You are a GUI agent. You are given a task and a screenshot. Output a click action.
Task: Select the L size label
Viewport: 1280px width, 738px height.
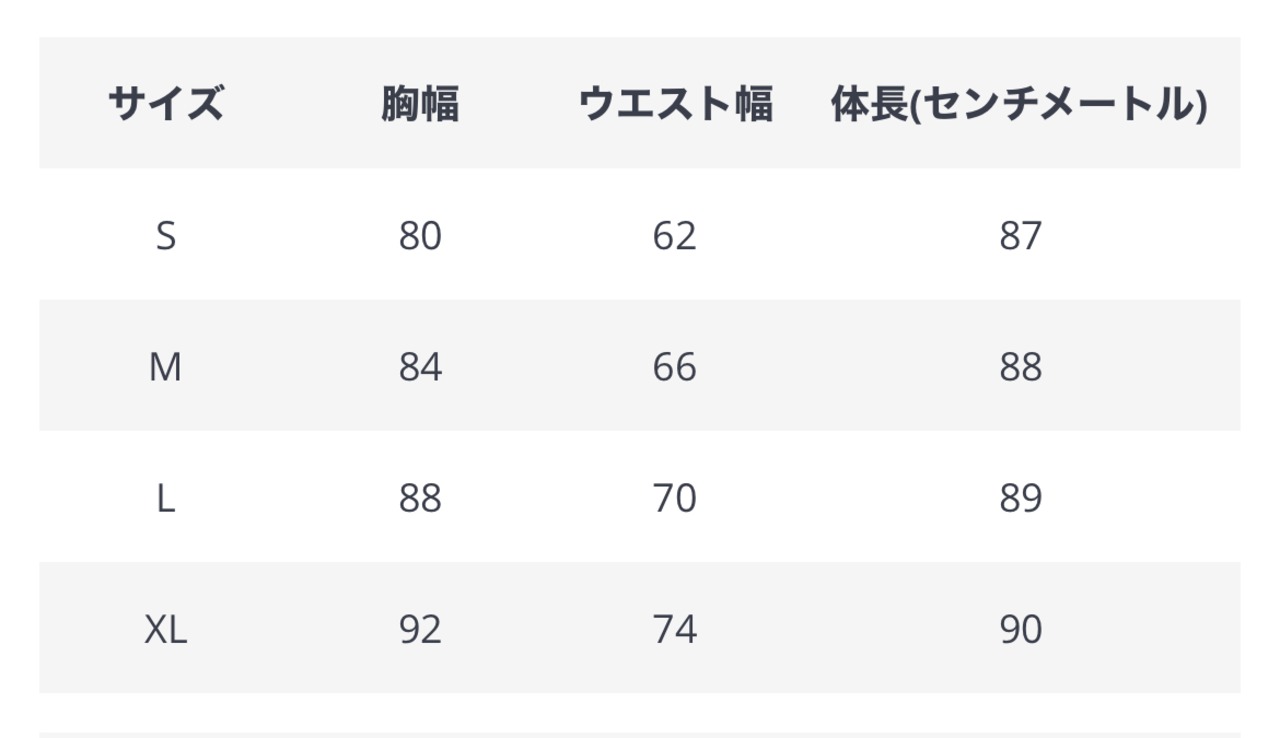click(x=166, y=498)
